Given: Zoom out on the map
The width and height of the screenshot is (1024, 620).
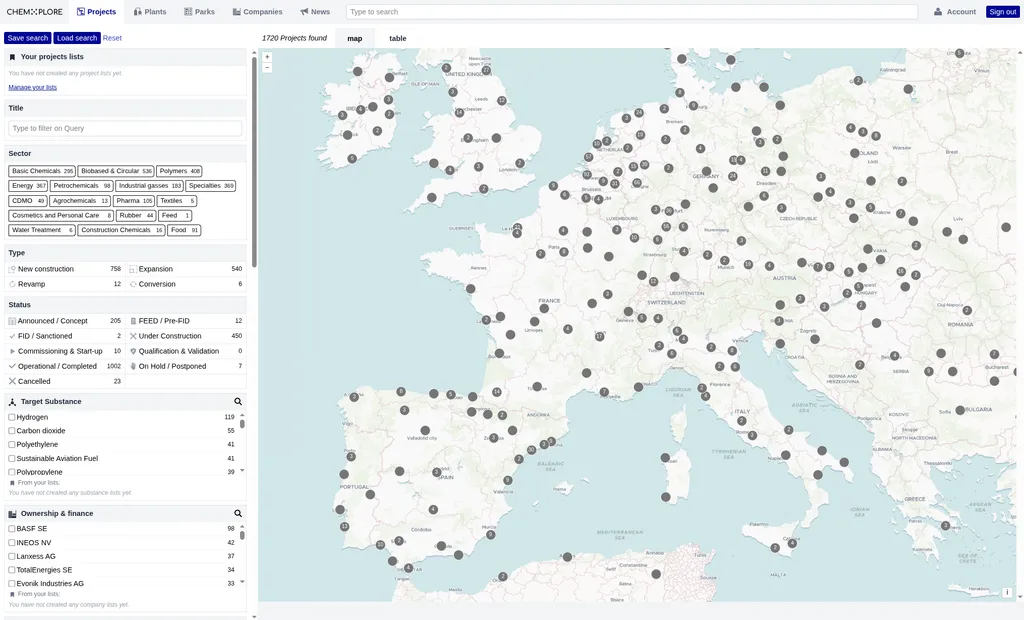Looking at the screenshot, I should coord(267,67).
